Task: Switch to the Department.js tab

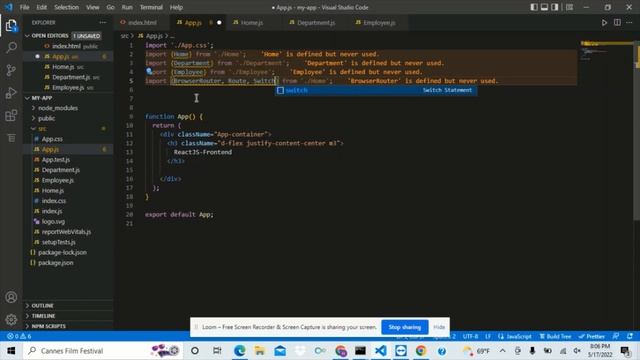Action: [316, 23]
